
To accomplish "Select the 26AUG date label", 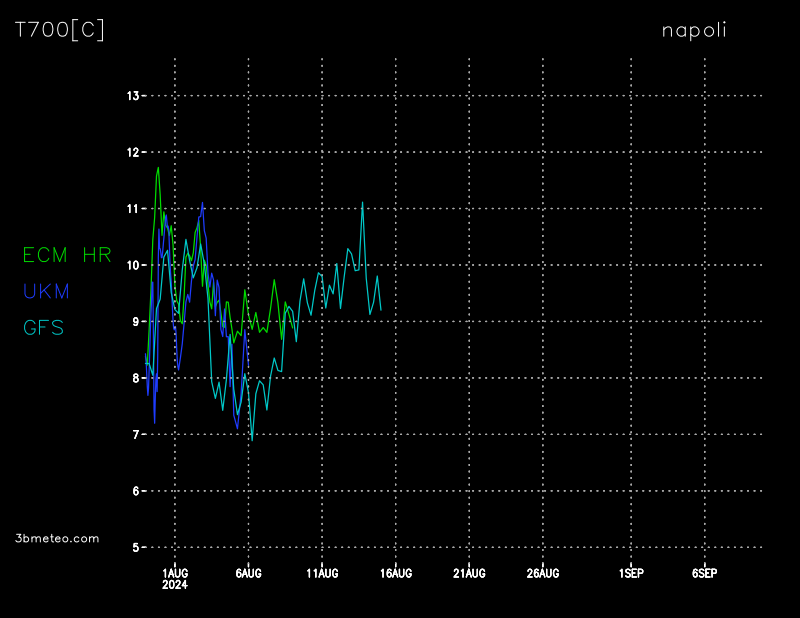I will pyautogui.click(x=543, y=573).
